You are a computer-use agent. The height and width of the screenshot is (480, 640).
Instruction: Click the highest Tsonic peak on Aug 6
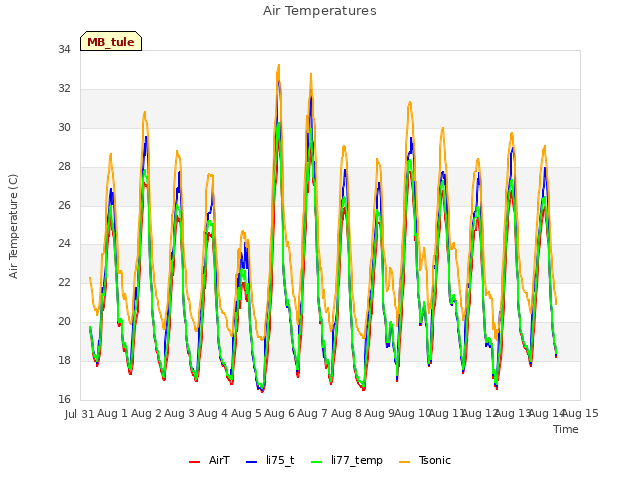point(279,65)
